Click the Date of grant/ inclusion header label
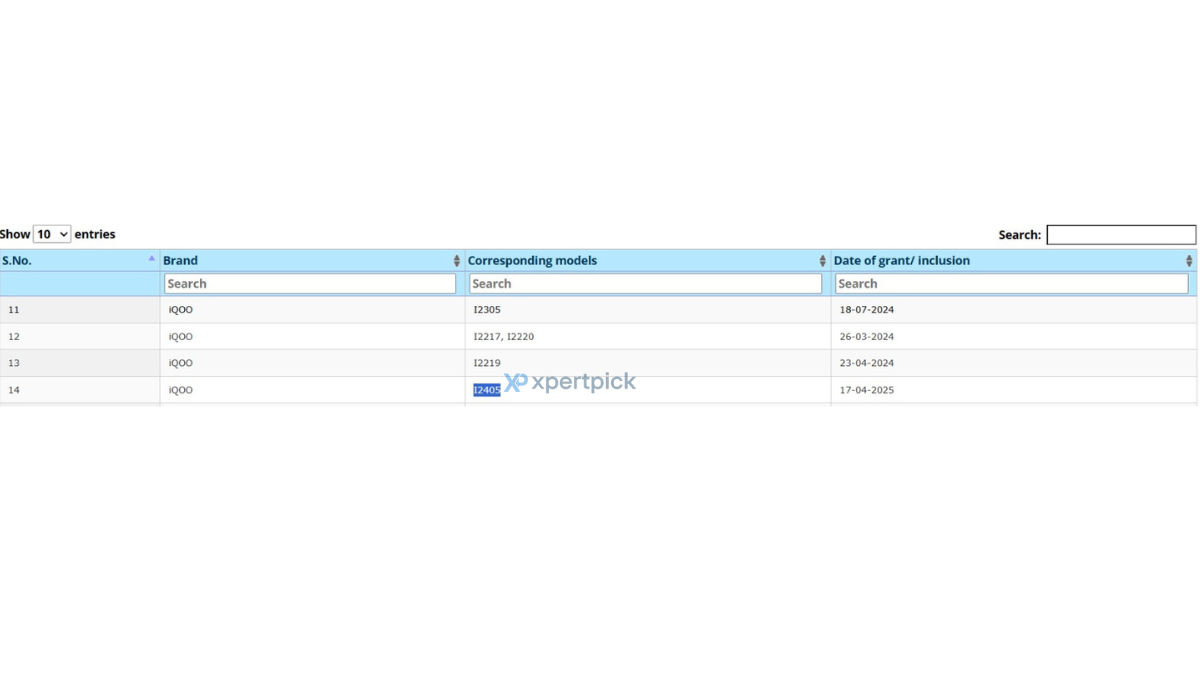This screenshot has width=1200, height=680. 902,260
